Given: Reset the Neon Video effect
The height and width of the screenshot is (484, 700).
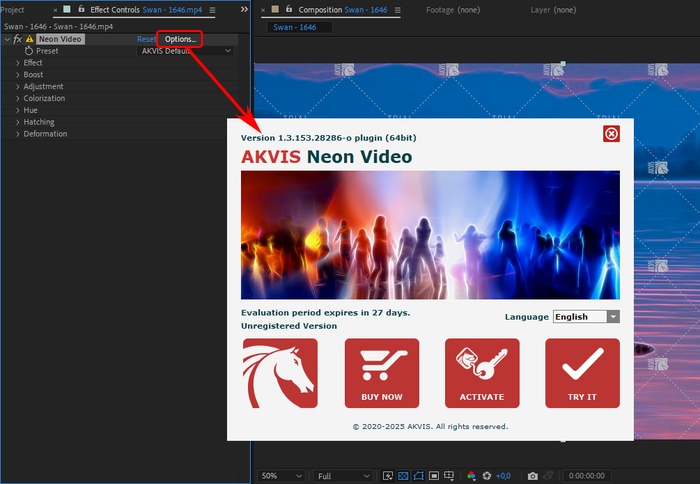Looking at the screenshot, I should tap(146, 39).
